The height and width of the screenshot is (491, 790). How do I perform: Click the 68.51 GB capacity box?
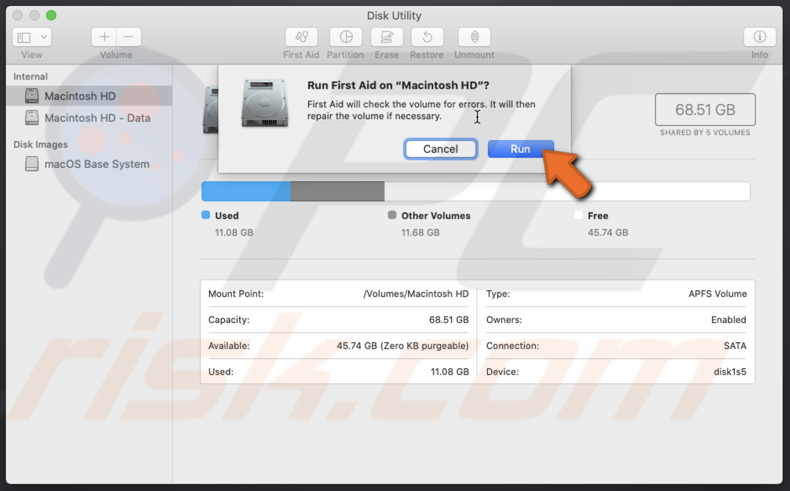pyautogui.click(x=705, y=109)
